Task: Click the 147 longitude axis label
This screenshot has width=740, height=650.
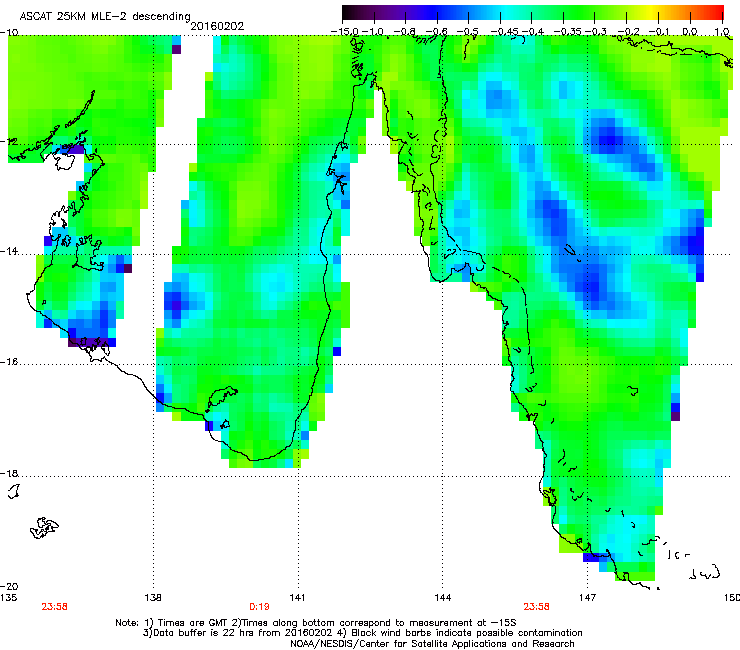Action: click(x=588, y=598)
